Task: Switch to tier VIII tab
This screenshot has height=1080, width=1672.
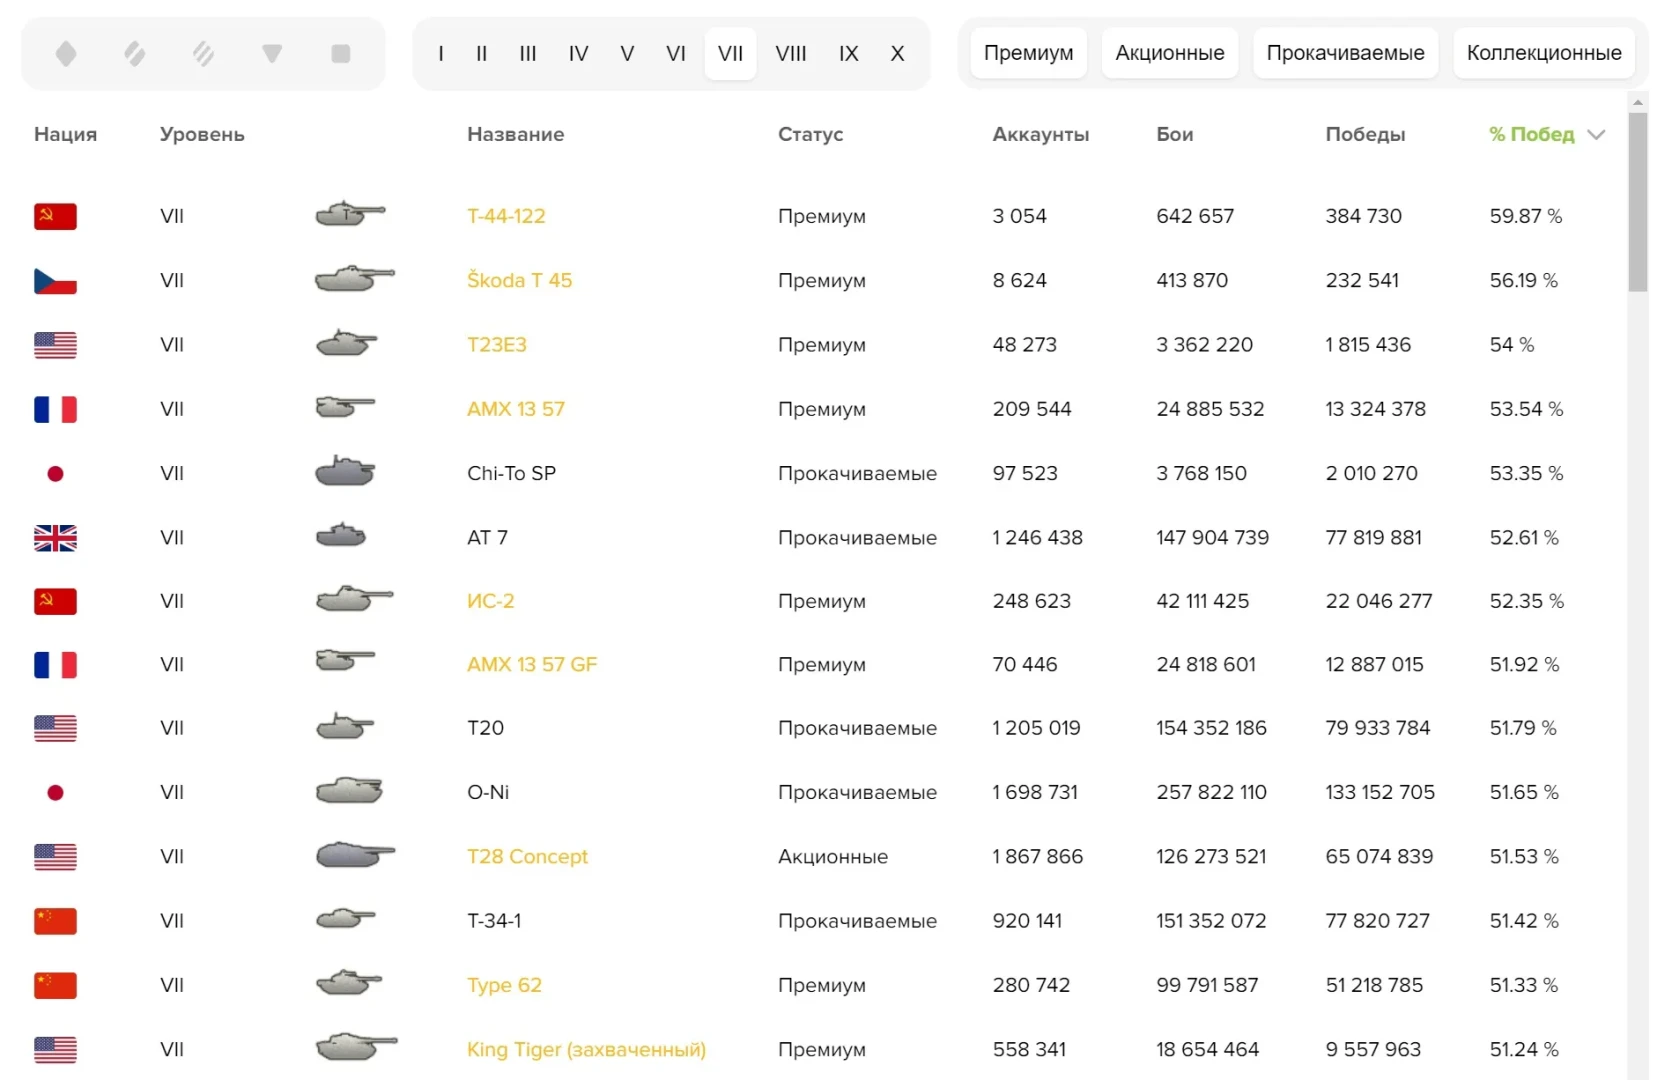Action: tap(790, 54)
